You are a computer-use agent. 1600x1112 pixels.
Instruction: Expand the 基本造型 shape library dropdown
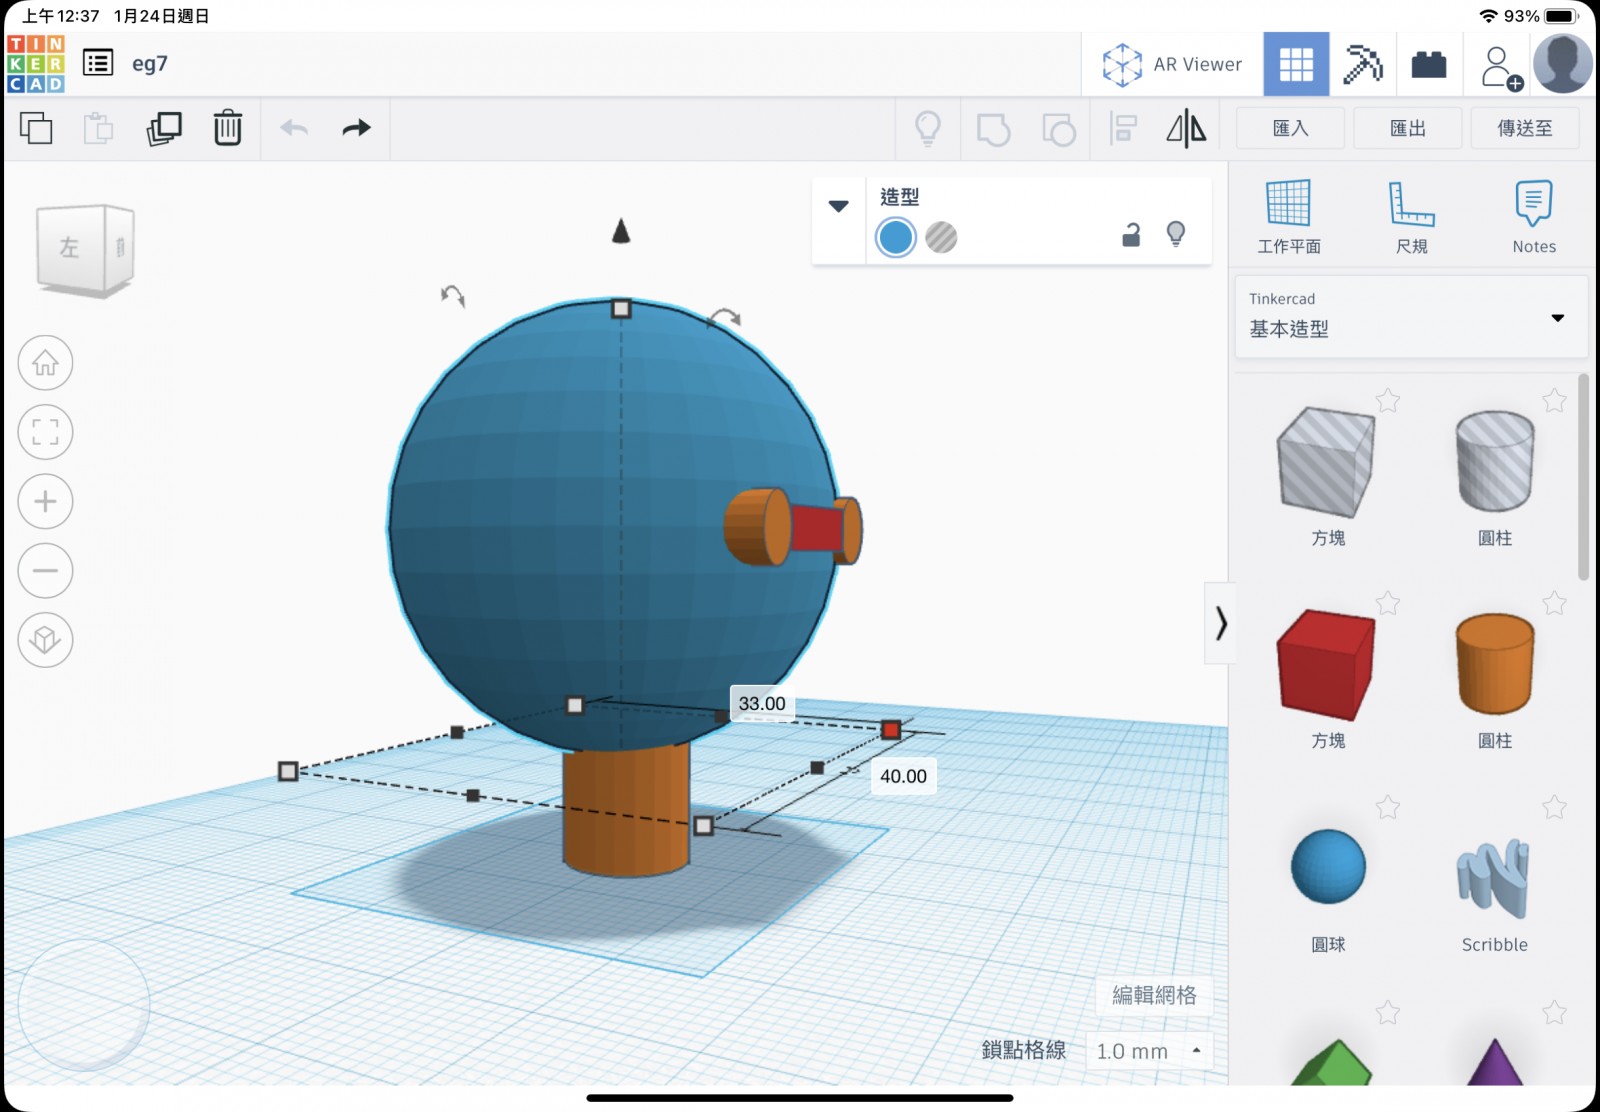[x=1411, y=317]
